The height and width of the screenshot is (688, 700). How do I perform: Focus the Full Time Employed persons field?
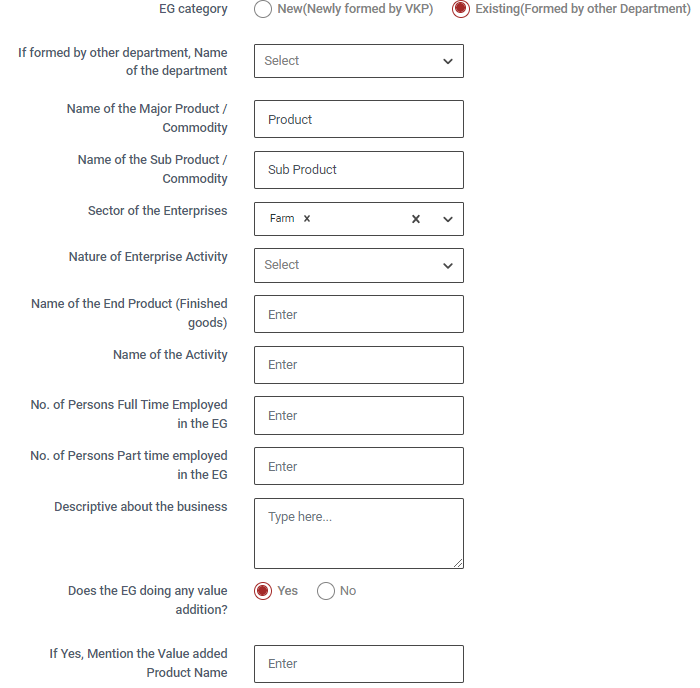359,415
